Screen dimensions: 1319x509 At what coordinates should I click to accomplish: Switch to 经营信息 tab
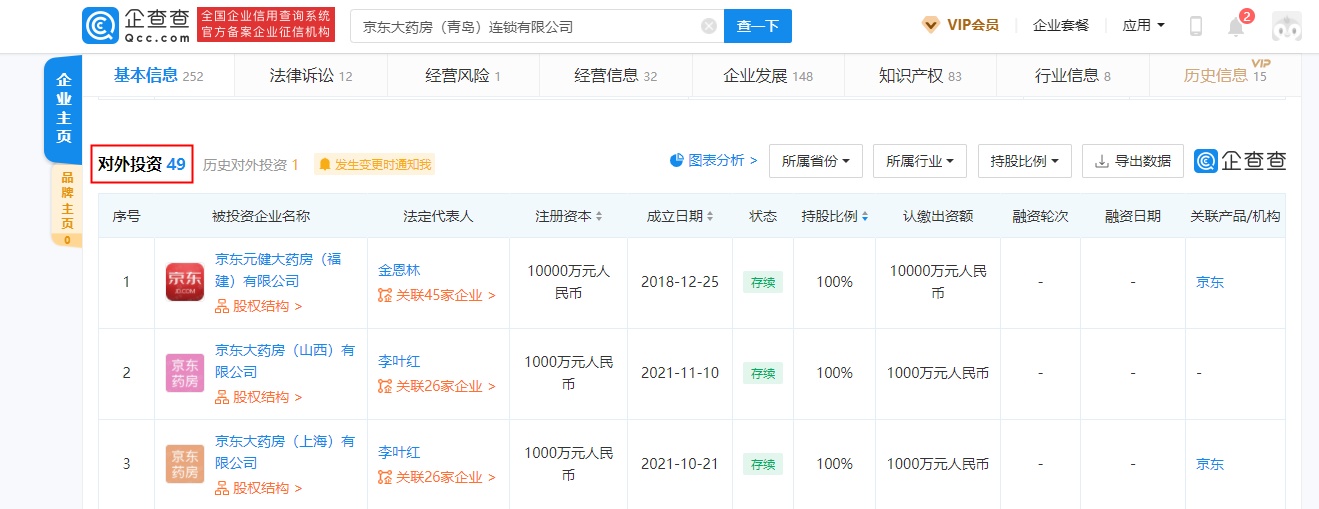(x=616, y=76)
